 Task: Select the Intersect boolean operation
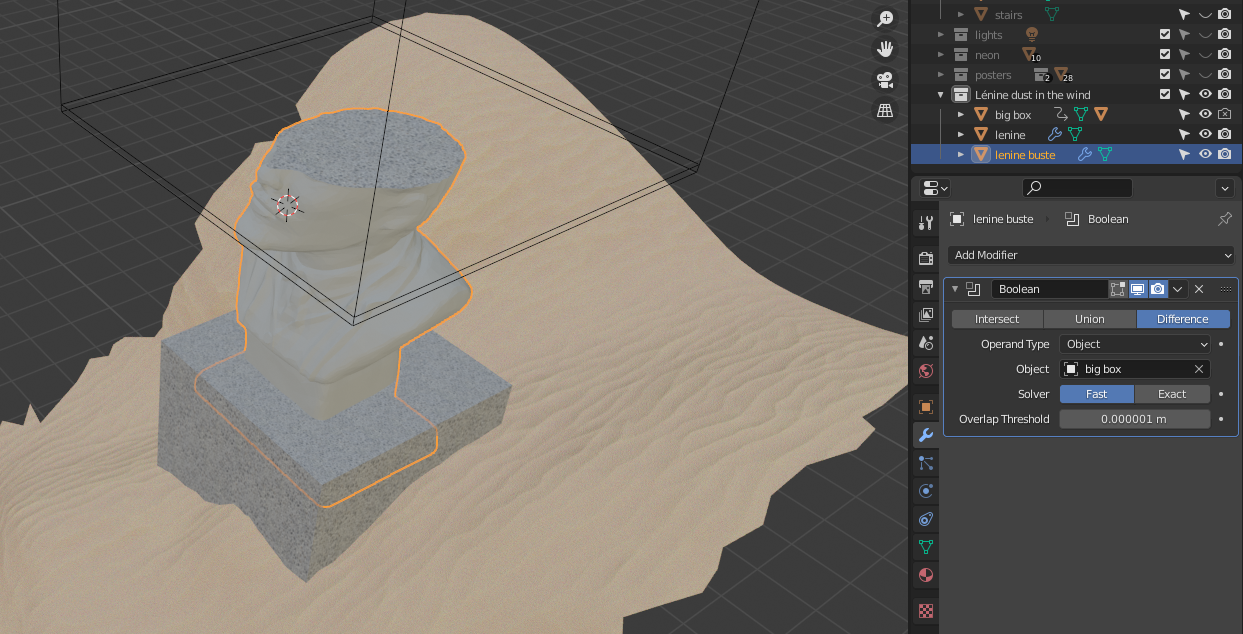pos(997,319)
